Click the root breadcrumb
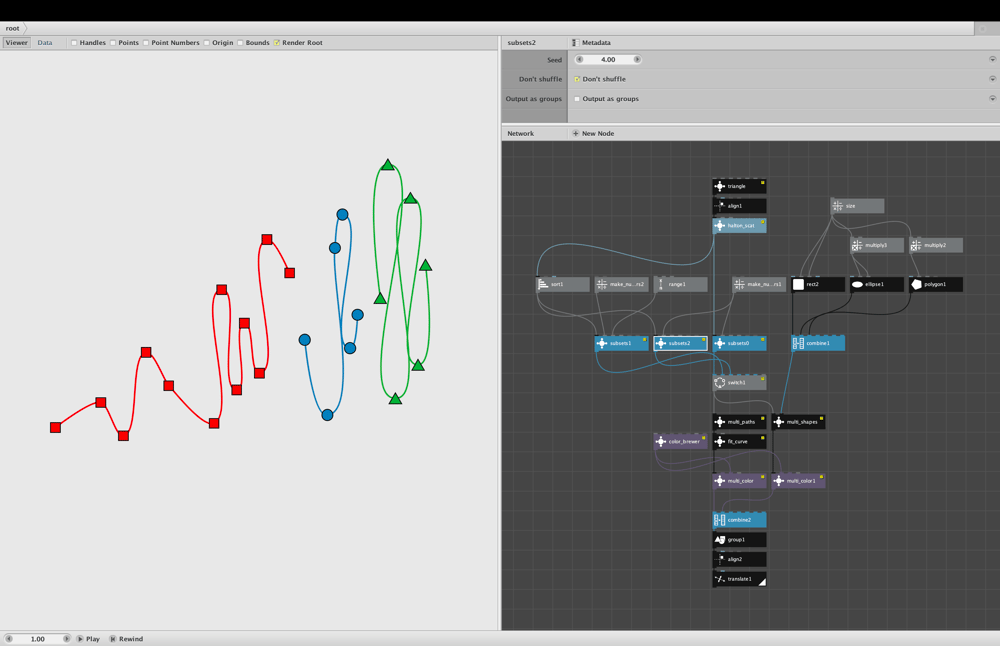Viewport: 1000px width, 646px height. pyautogui.click(x=13, y=28)
